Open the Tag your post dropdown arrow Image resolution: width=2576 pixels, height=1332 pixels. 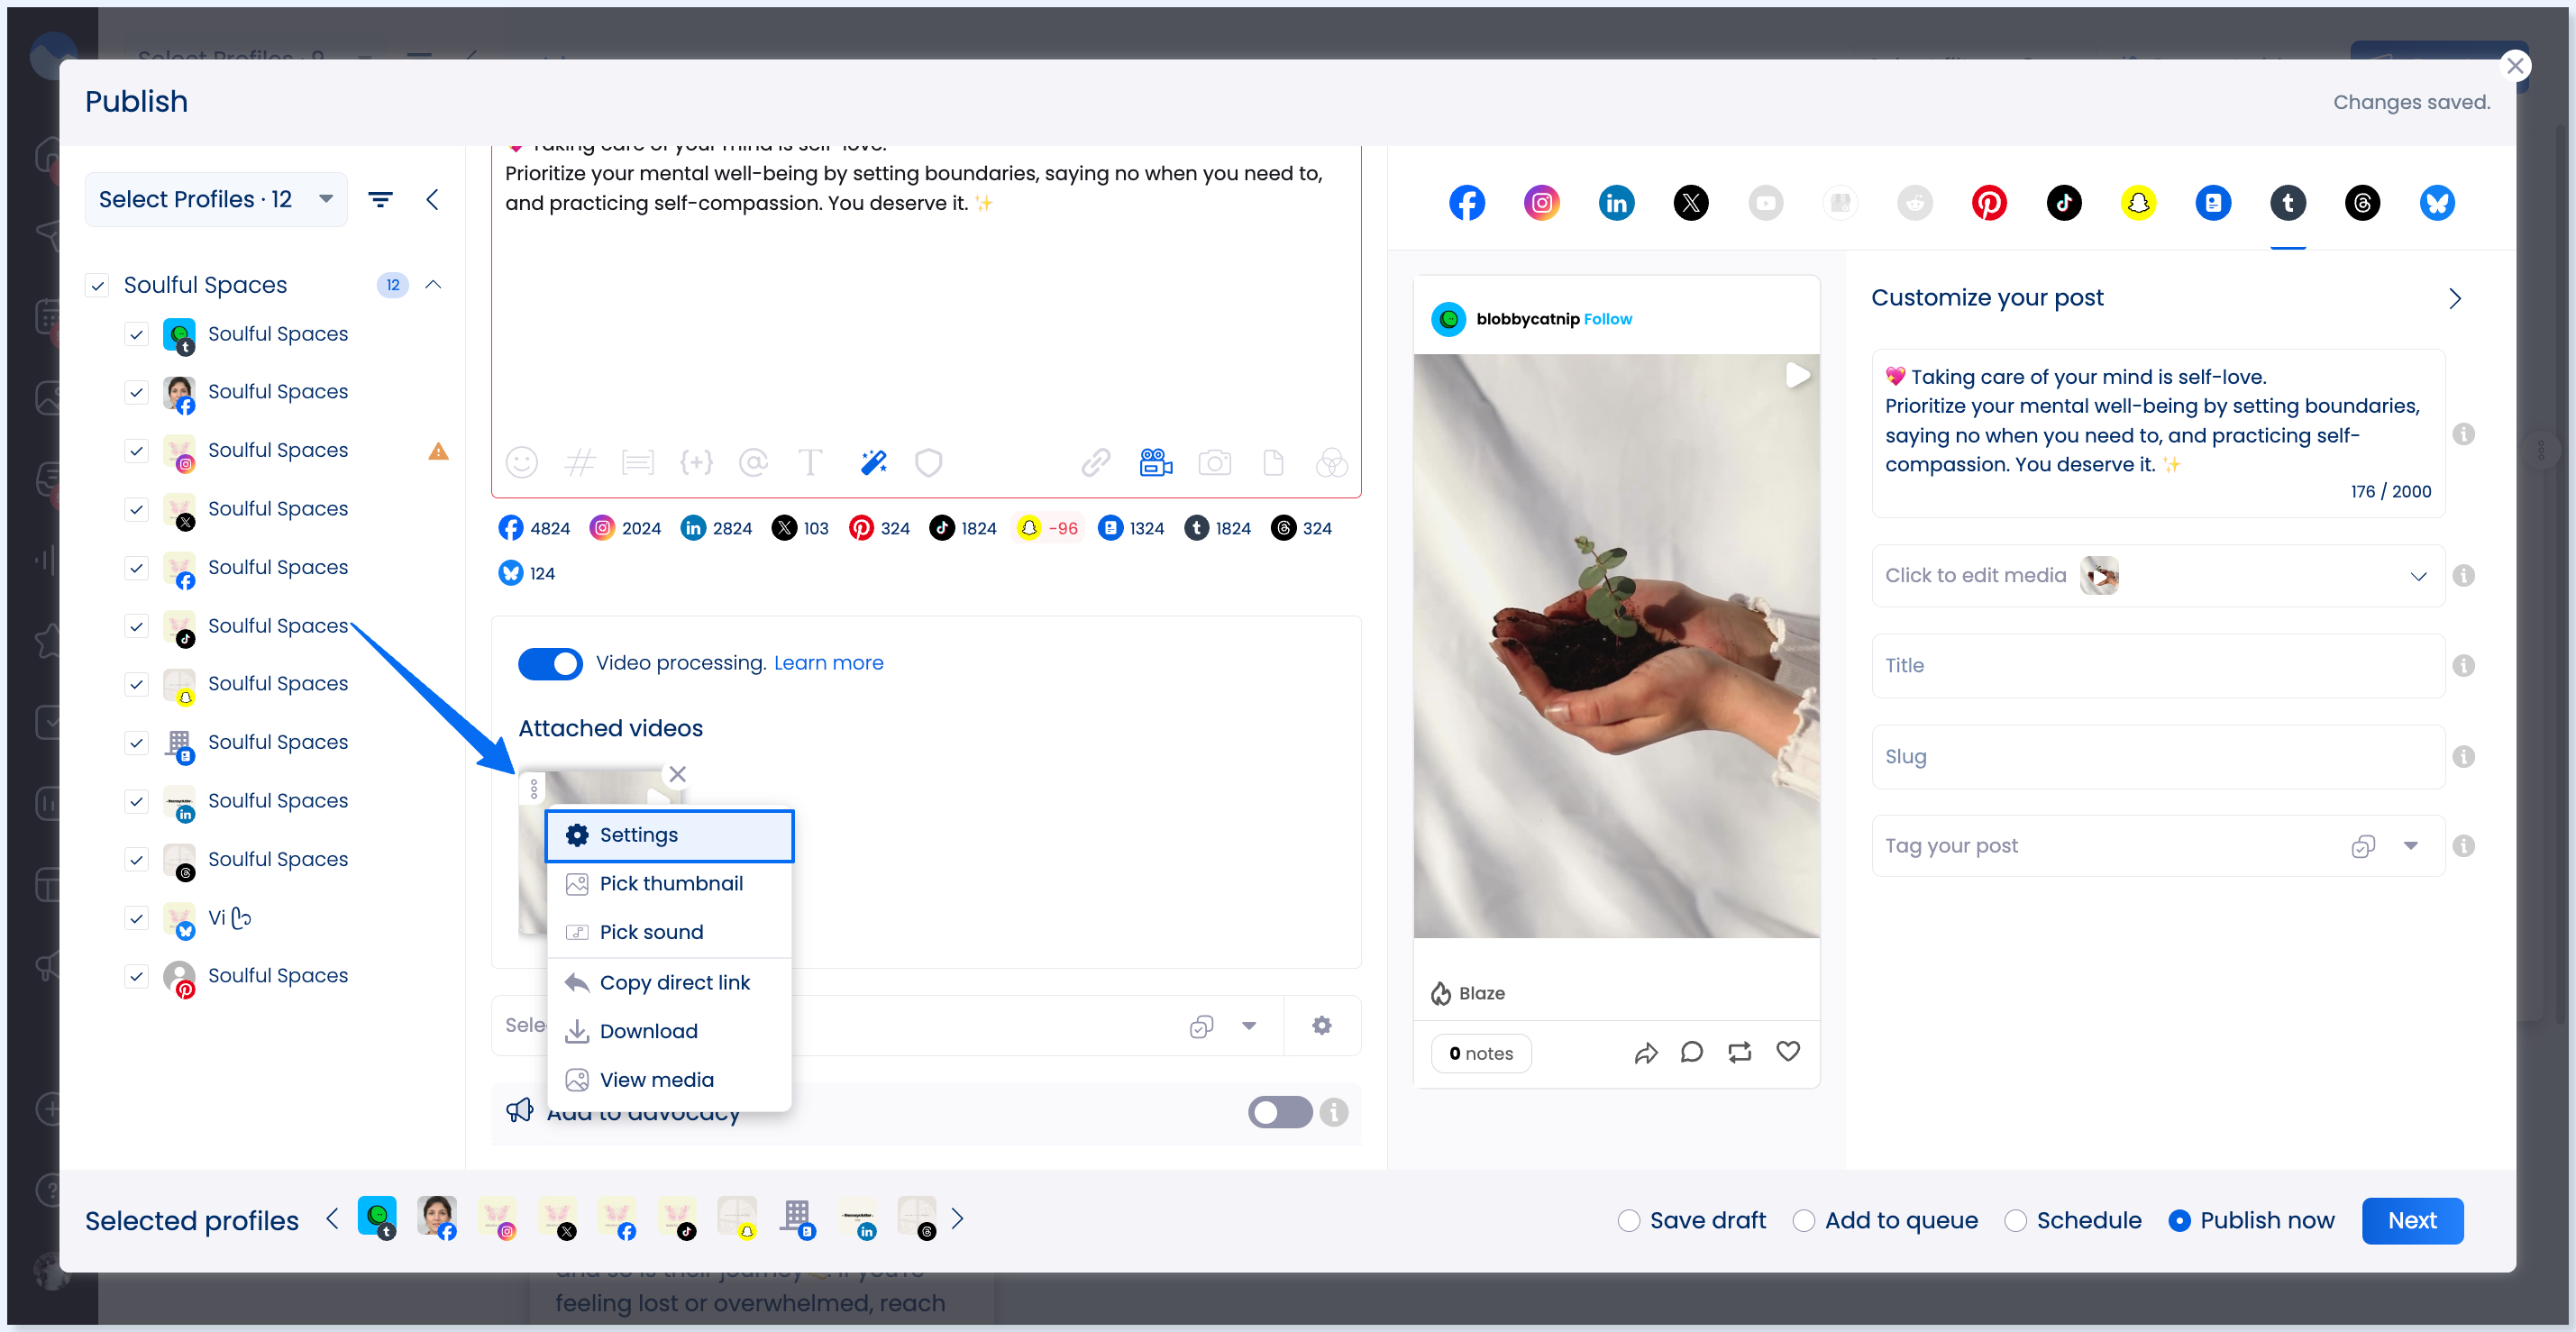tap(2410, 846)
